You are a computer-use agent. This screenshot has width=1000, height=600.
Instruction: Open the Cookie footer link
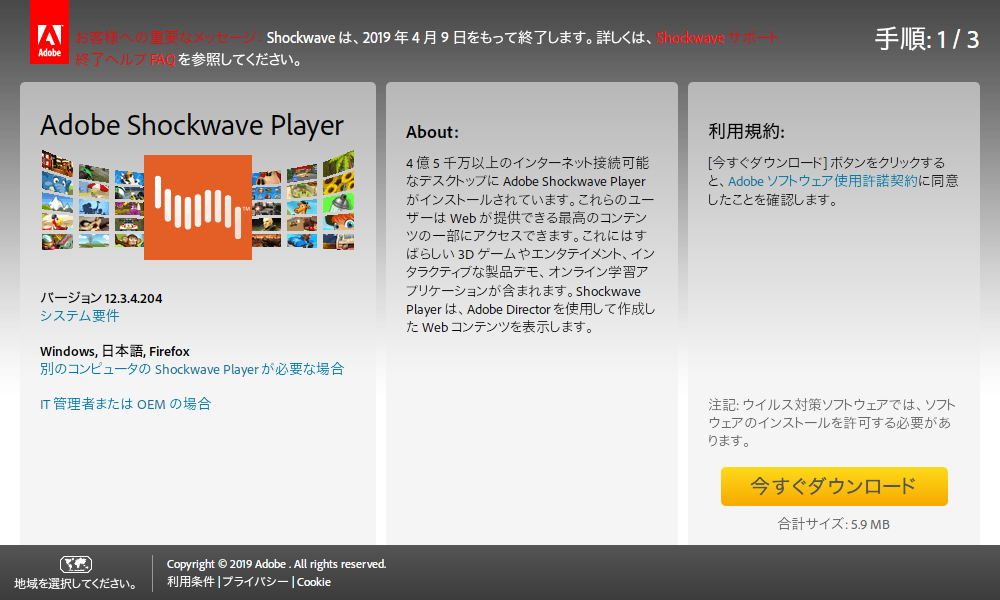(x=314, y=582)
